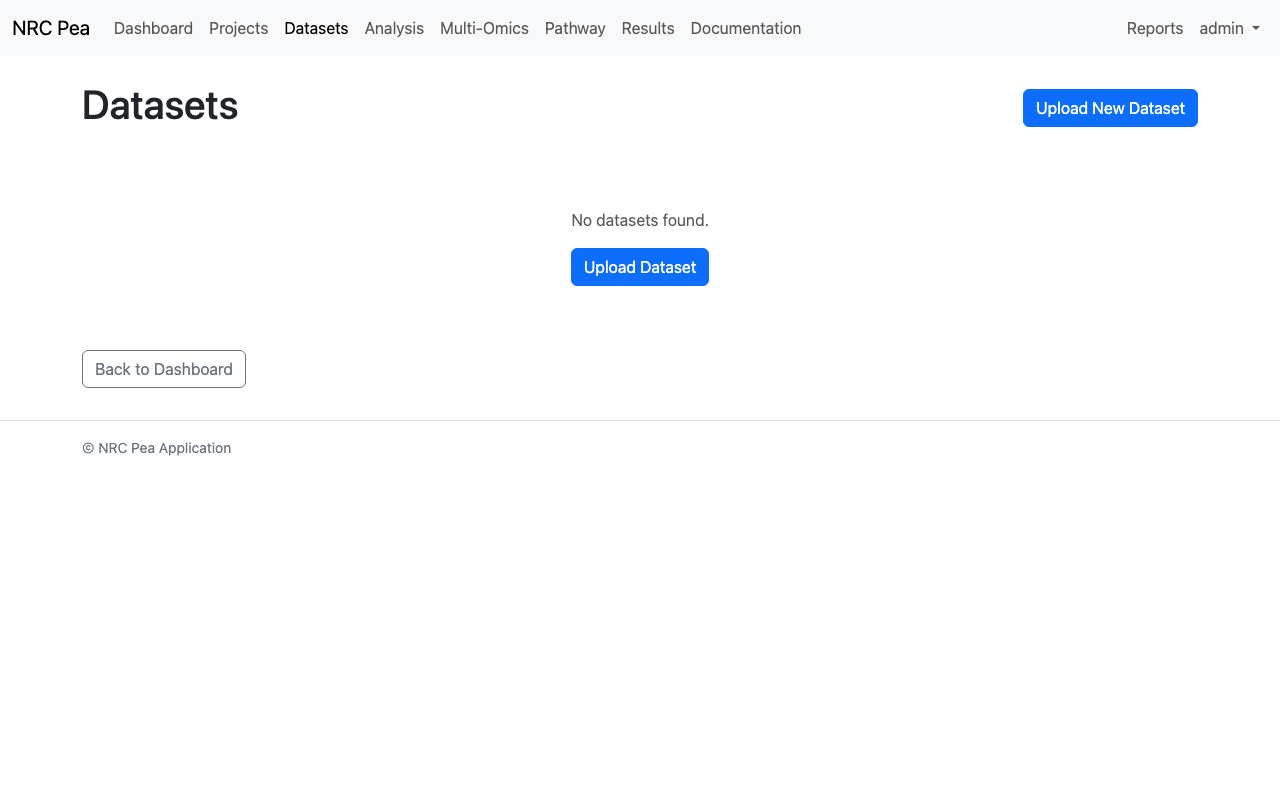Go to the Reports page
This screenshot has height=800, width=1280.
(1155, 28)
